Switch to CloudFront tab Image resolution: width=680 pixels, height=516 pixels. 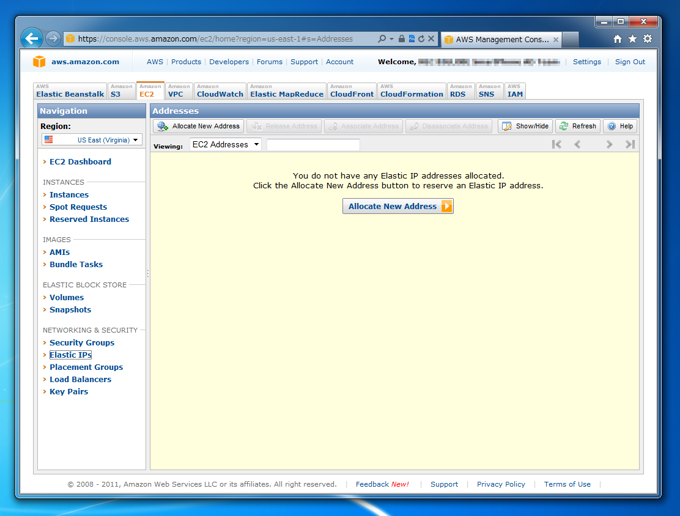(x=352, y=91)
